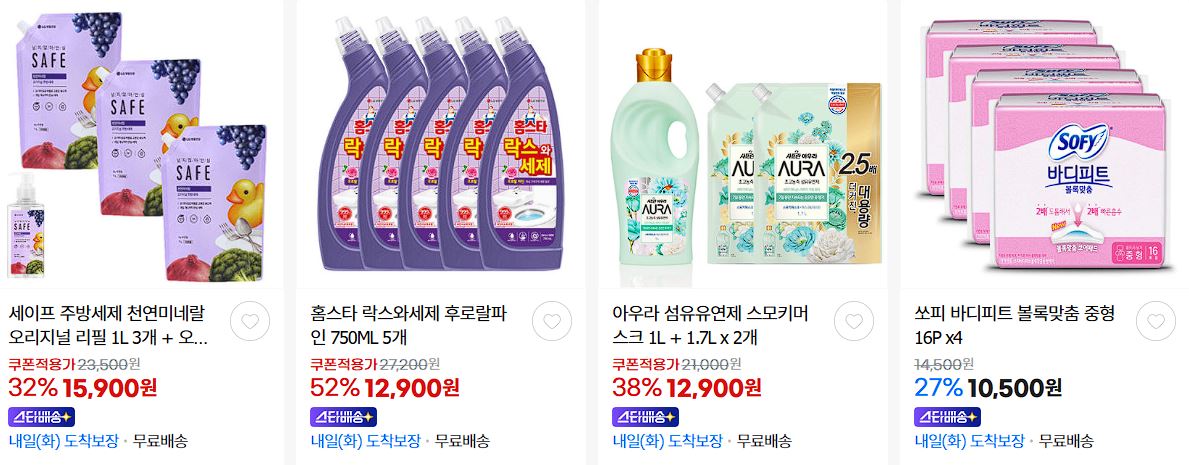Add AURA fabric softener to wishlist heart
This screenshot has width=1189, height=465.
point(854,322)
